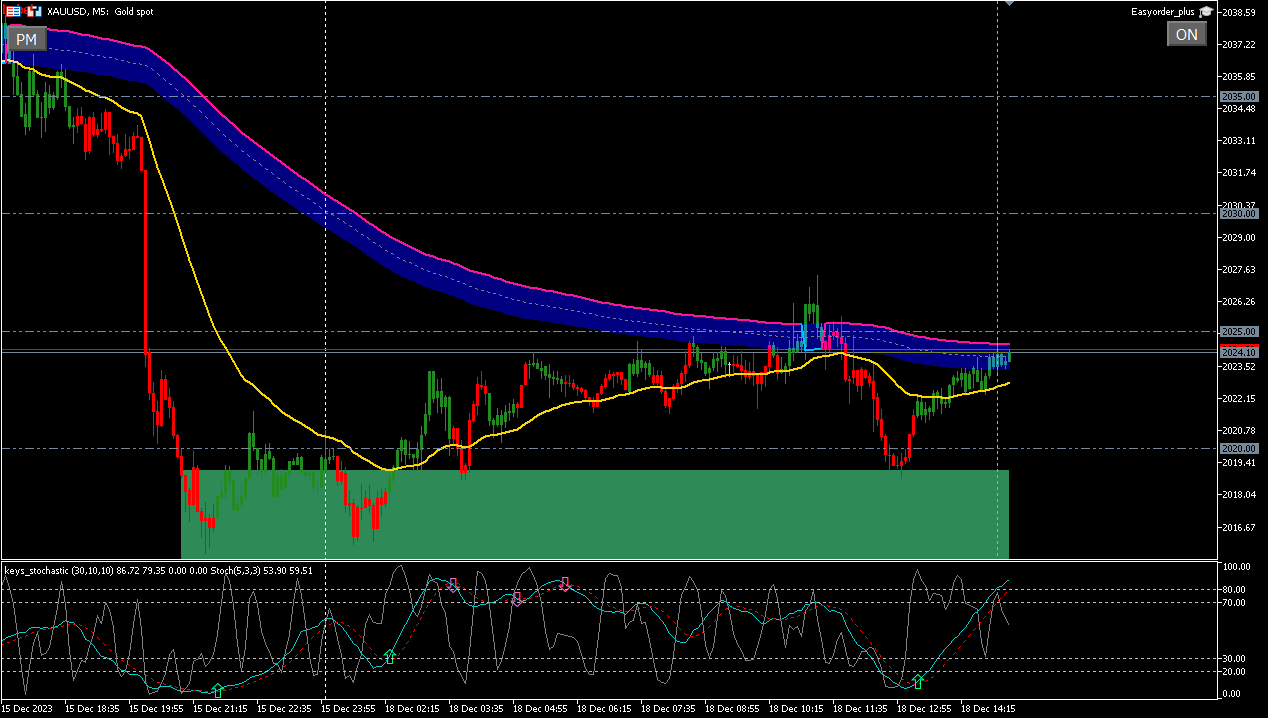Viewport: 1268px width, 718px height.
Task: Click the rightmost green up arrow signal
Action: pos(918,682)
